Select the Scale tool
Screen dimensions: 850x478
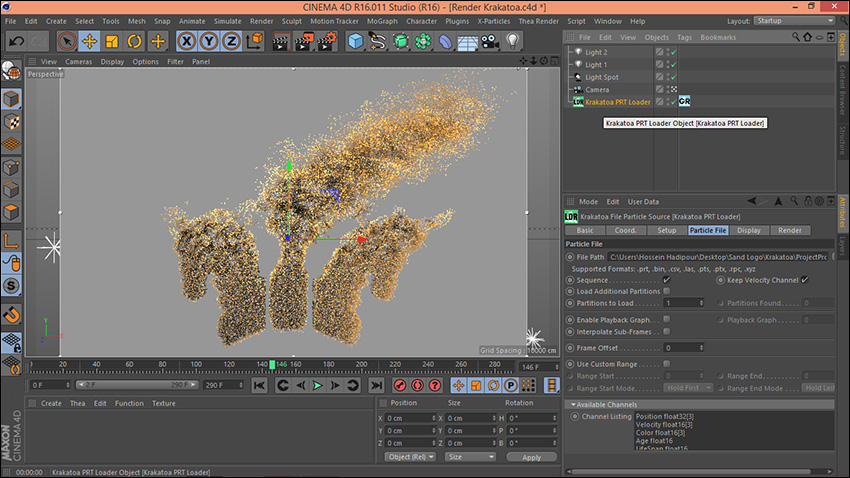click(x=112, y=41)
